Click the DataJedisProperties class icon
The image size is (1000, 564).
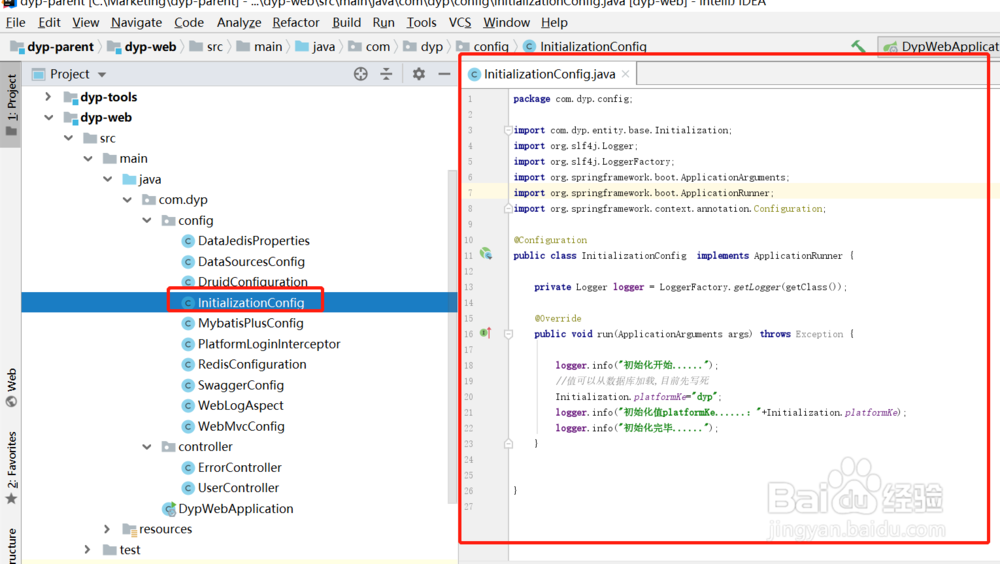tap(188, 241)
